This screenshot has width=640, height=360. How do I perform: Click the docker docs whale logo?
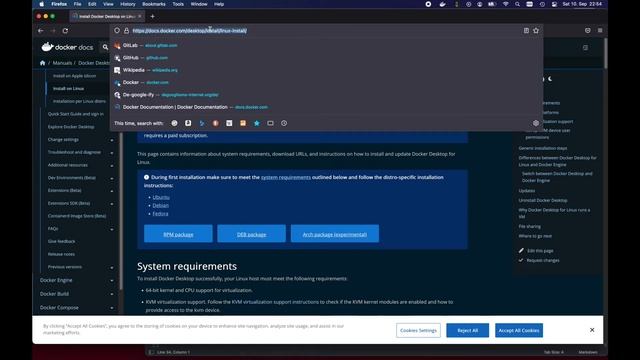(x=47, y=47)
